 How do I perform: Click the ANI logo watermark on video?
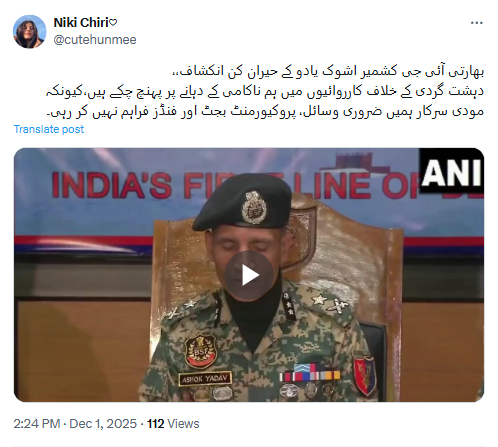[x=451, y=172]
